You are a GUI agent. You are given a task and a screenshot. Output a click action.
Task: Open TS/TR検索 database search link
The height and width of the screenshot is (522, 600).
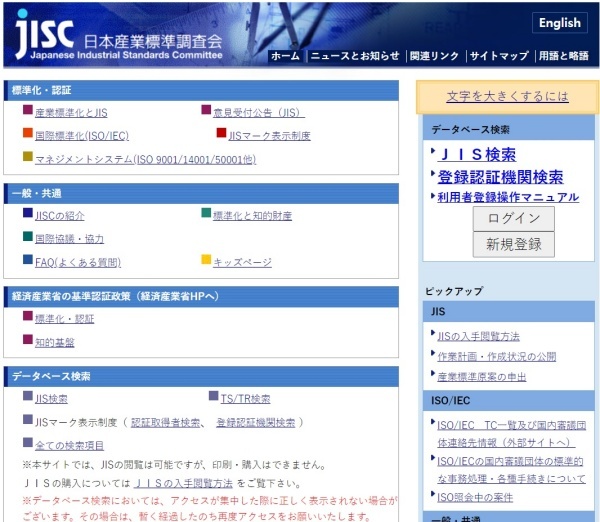(245, 398)
